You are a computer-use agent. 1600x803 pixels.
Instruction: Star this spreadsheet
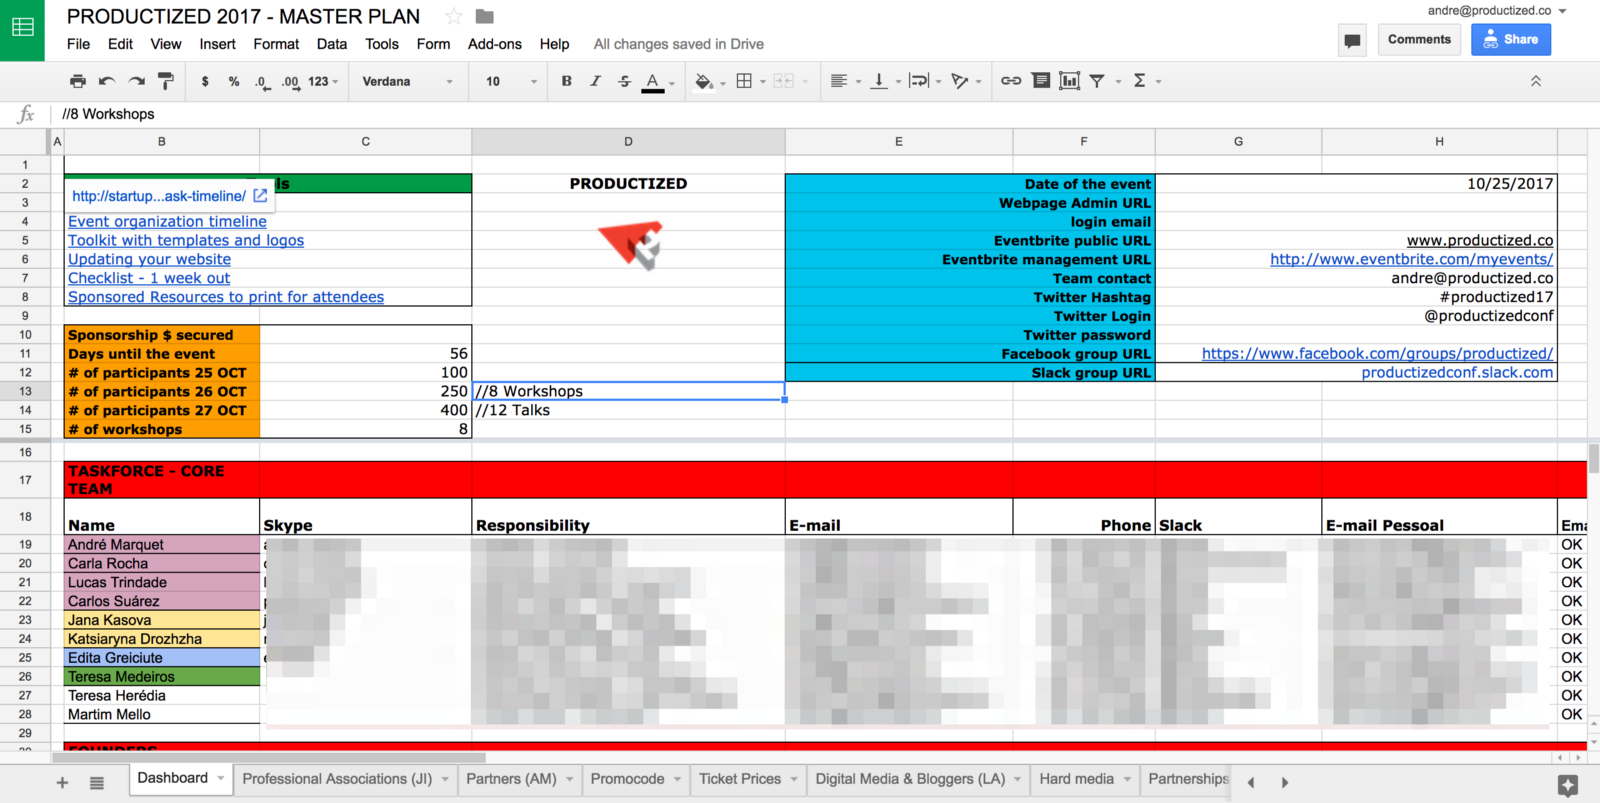[x=454, y=16]
